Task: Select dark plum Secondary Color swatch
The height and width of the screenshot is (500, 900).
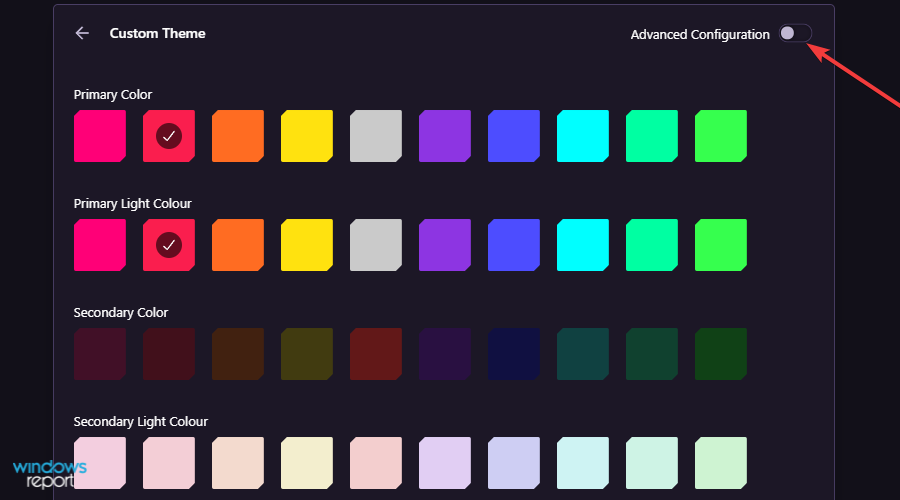Action: pos(100,354)
